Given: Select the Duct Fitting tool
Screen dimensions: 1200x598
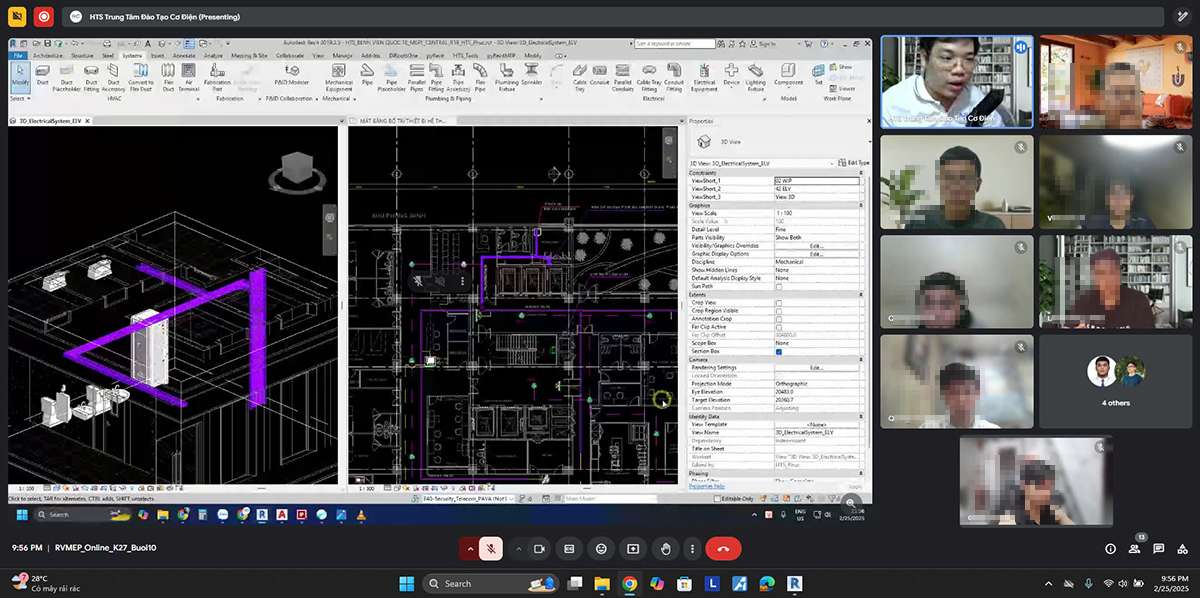Looking at the screenshot, I should 91,78.
